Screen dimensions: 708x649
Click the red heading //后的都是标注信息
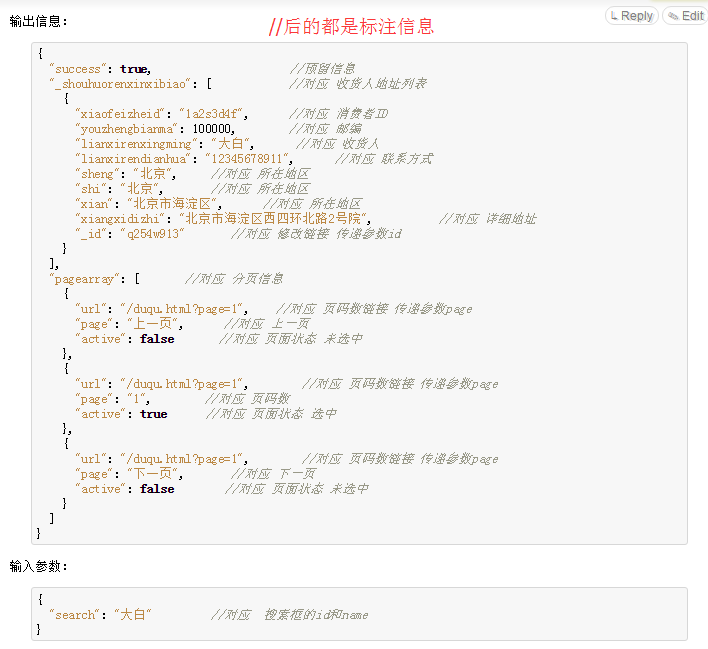coord(351,28)
